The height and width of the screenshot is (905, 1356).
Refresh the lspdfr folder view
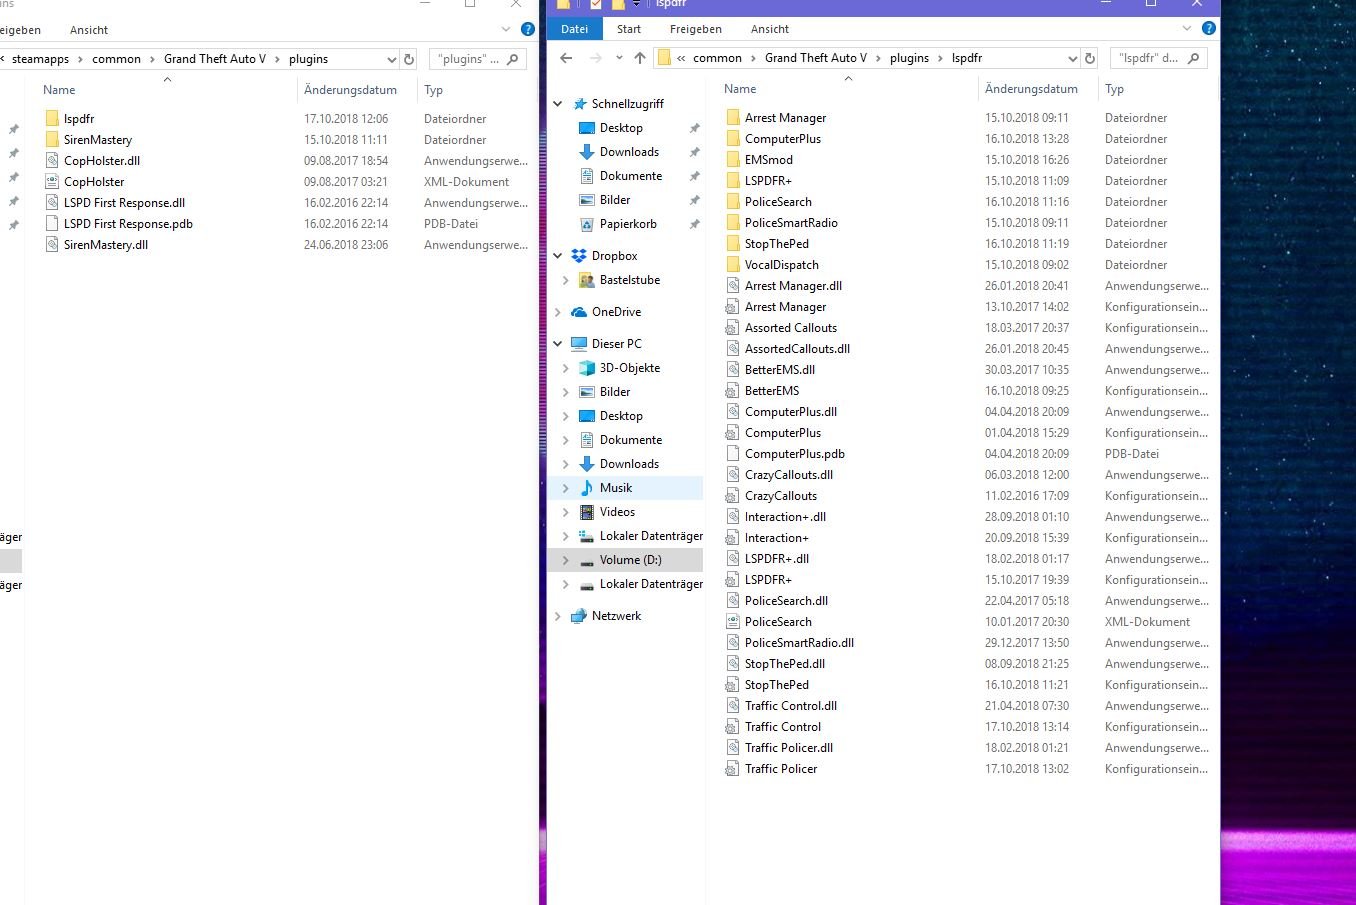click(1090, 58)
